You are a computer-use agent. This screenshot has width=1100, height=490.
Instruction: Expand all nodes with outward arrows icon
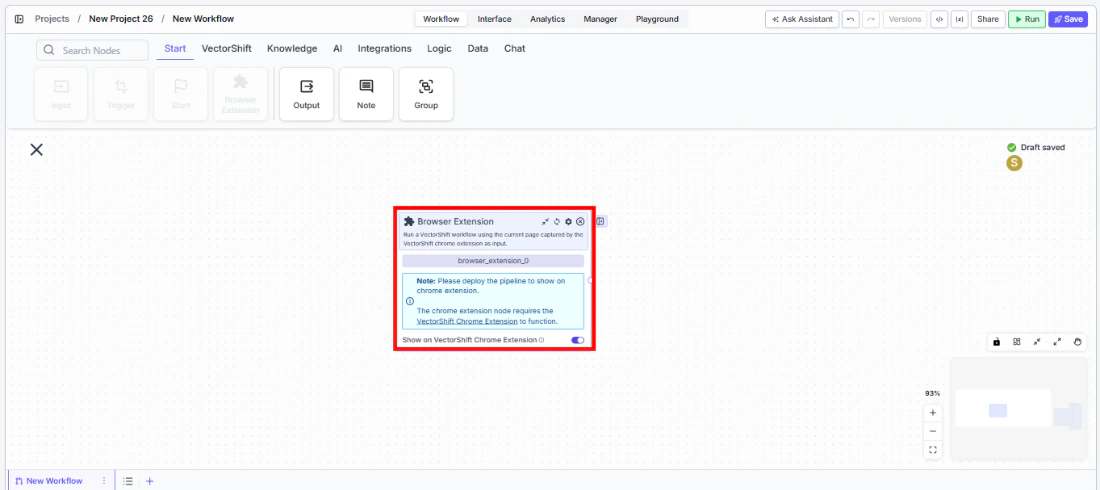[1057, 342]
